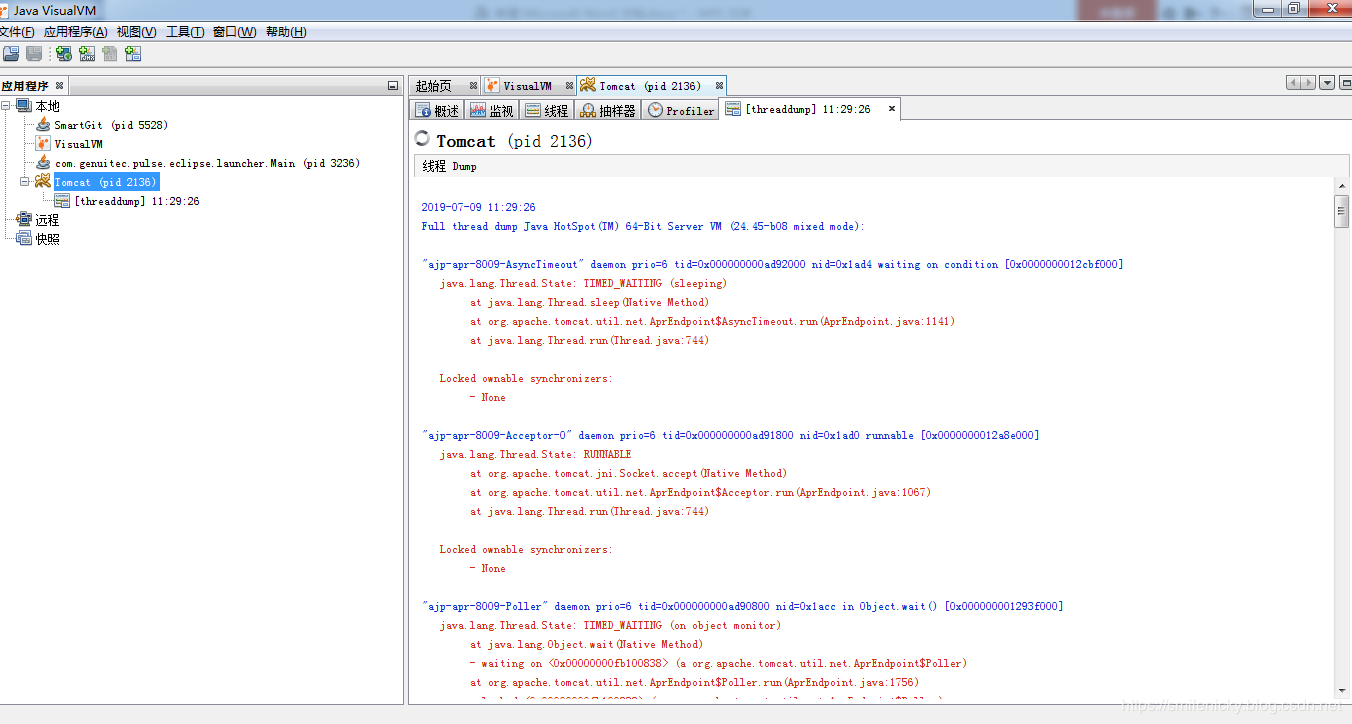Click the "ajp-apr-8009-AsyncTimeout" thread line
The height and width of the screenshot is (724, 1352).
(x=772, y=264)
